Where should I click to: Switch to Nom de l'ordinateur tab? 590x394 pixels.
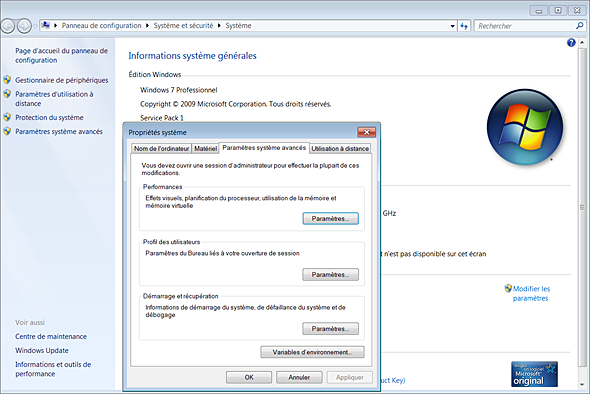point(161,149)
